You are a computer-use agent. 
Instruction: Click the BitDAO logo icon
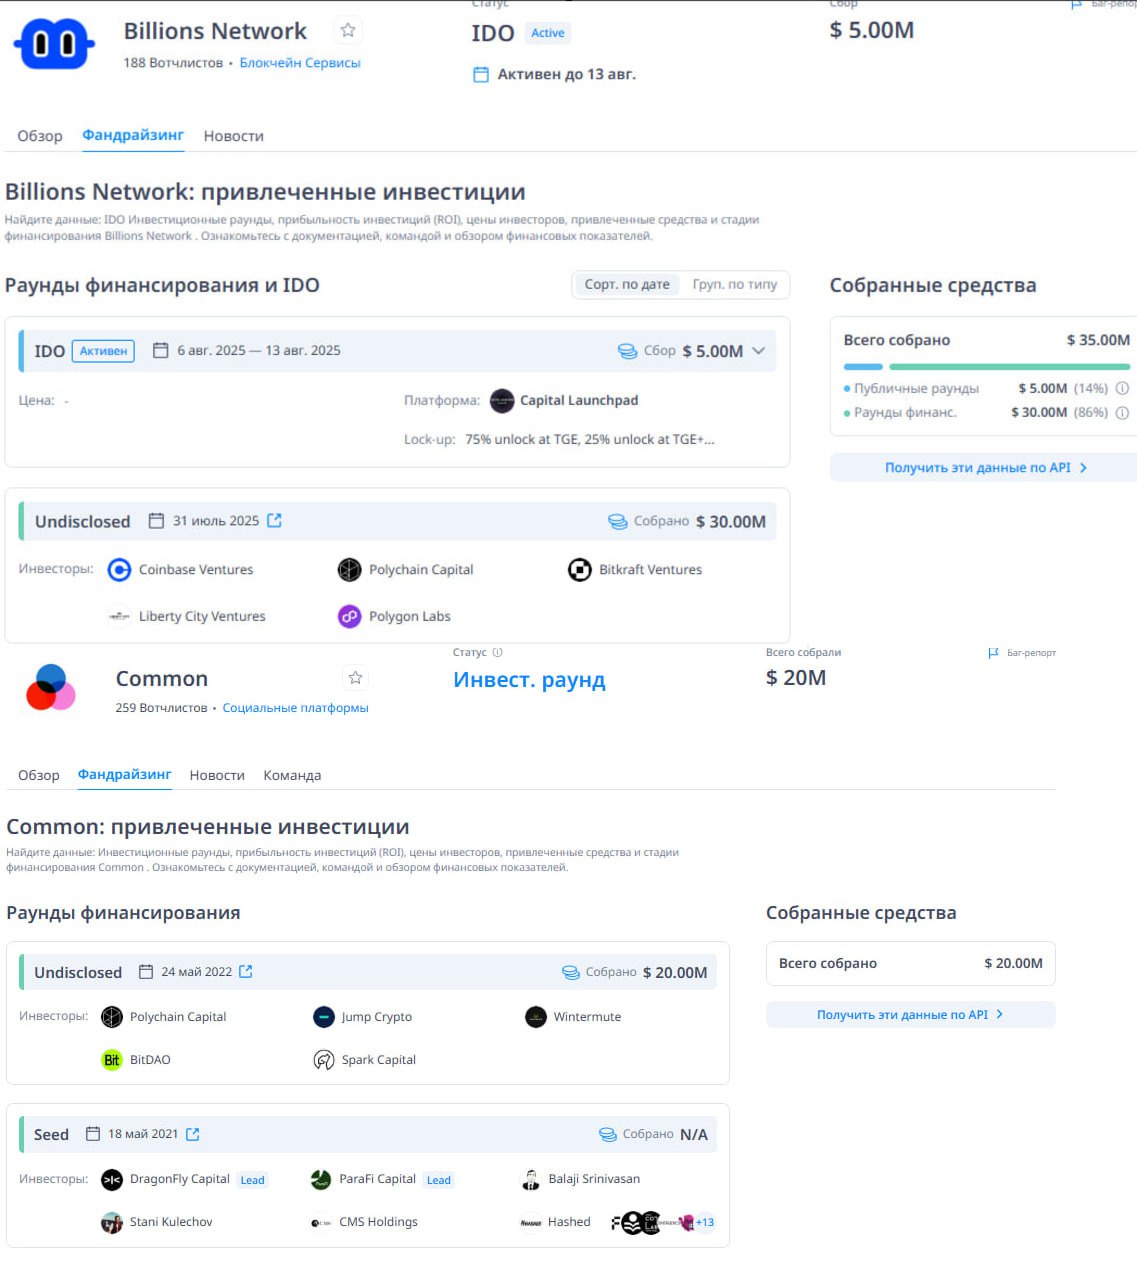112,1060
